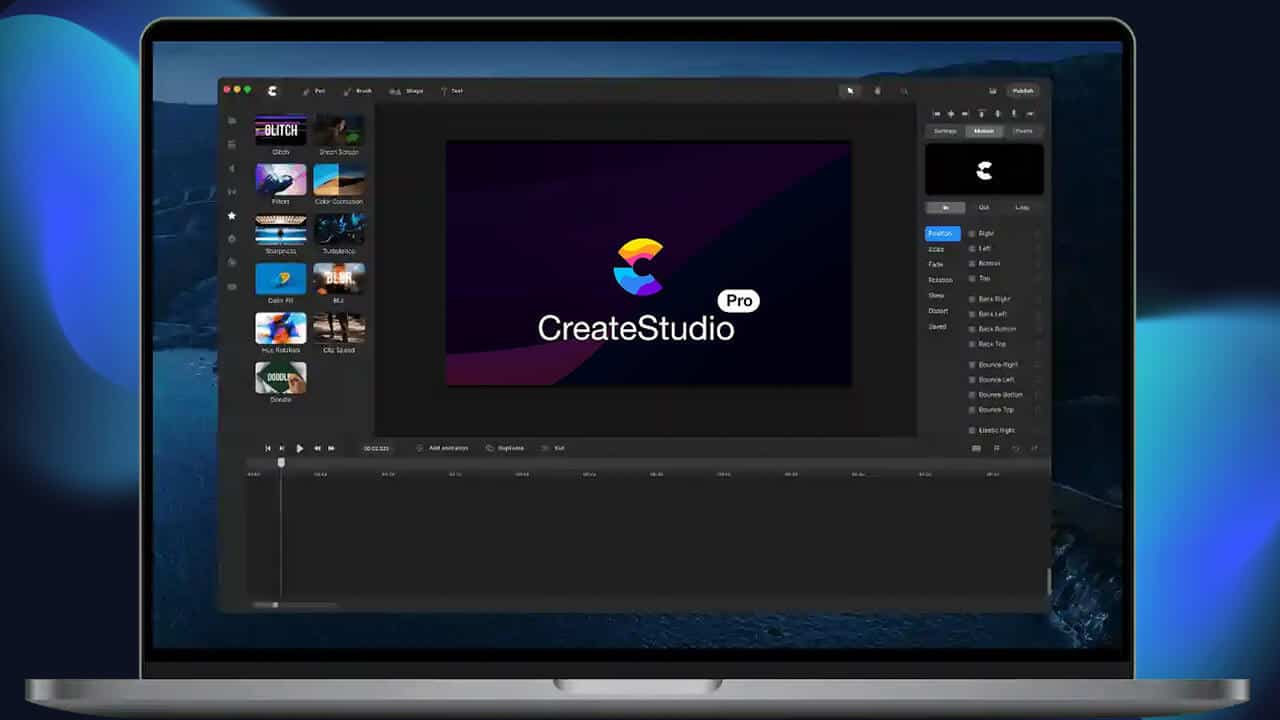The image size is (1280, 720).
Task: Apply the Sharpness effect thumbnail
Action: (281, 229)
